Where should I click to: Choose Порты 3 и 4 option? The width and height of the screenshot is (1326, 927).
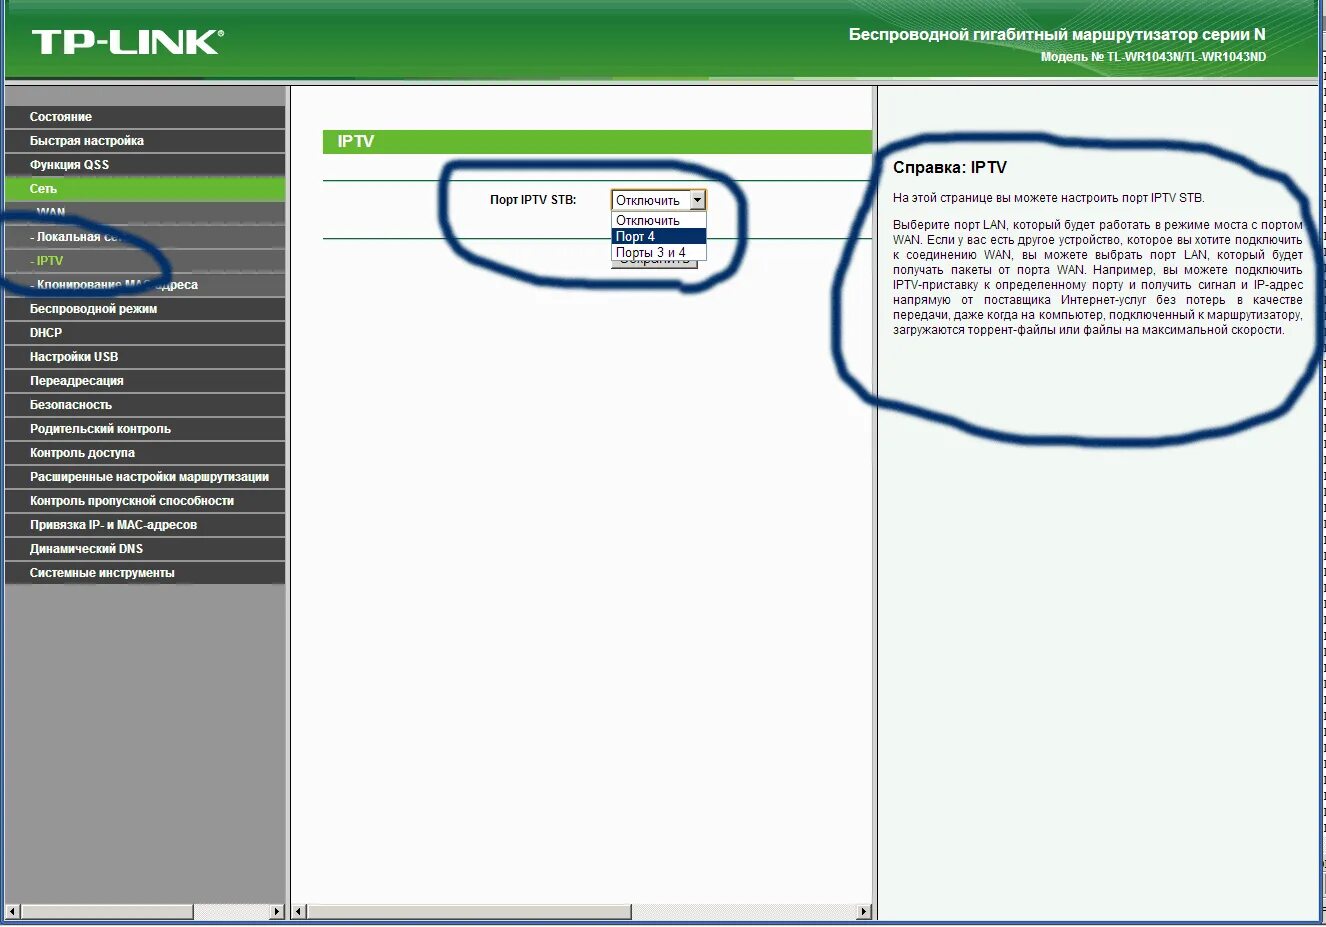click(x=659, y=252)
